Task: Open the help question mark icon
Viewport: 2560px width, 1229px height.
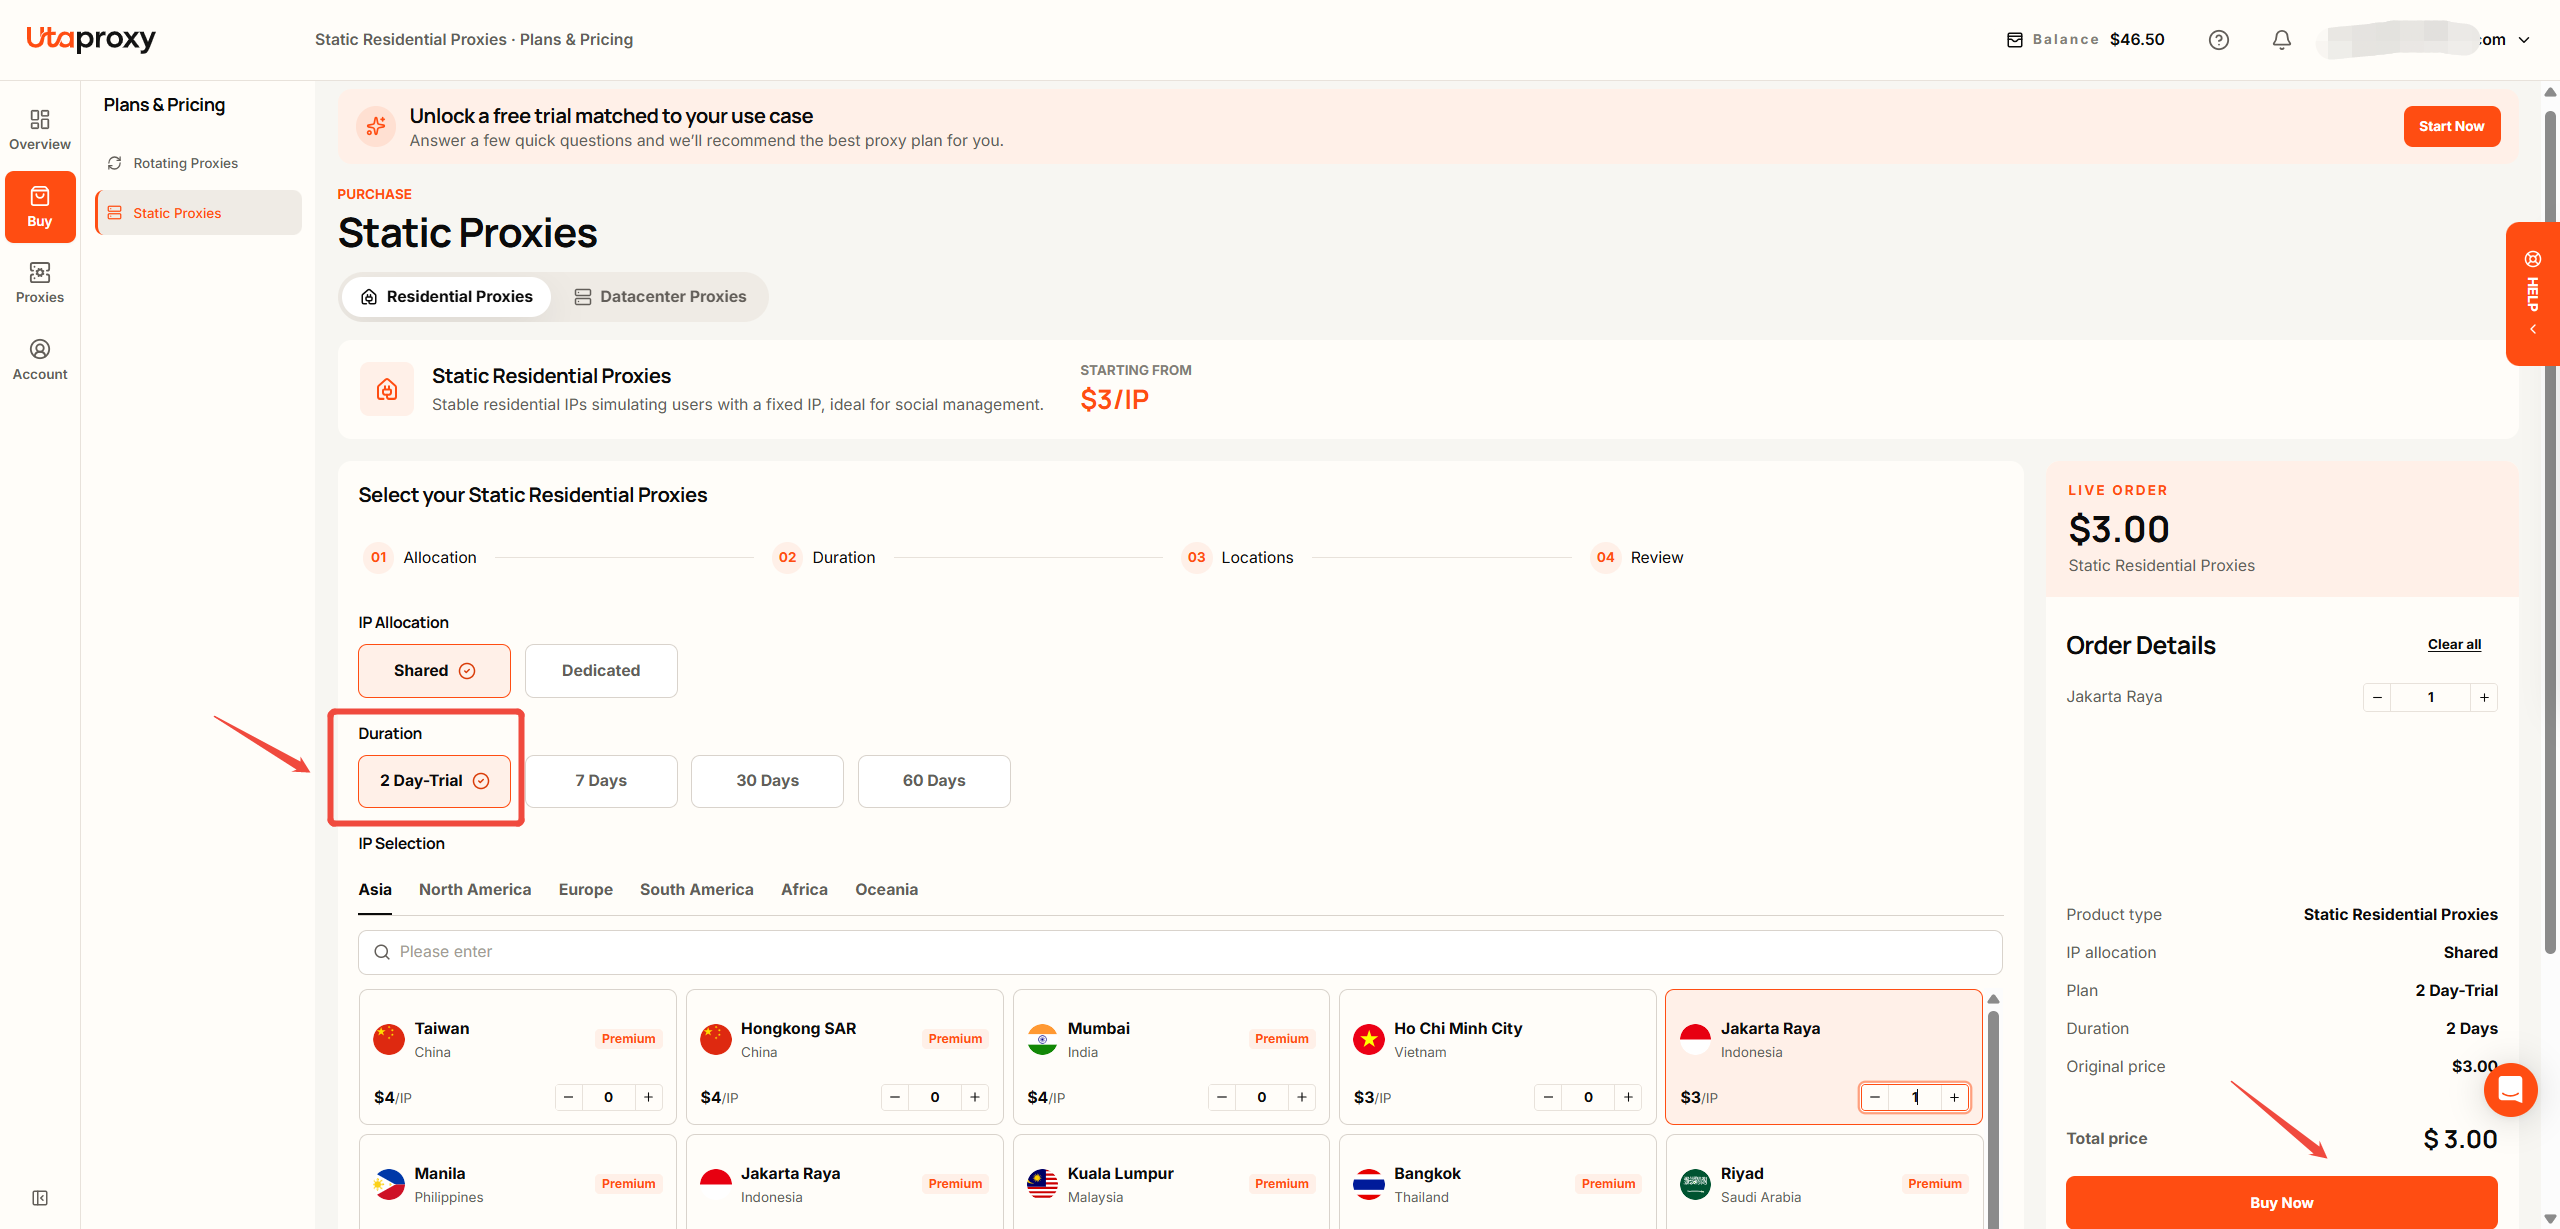Action: click(x=2218, y=40)
